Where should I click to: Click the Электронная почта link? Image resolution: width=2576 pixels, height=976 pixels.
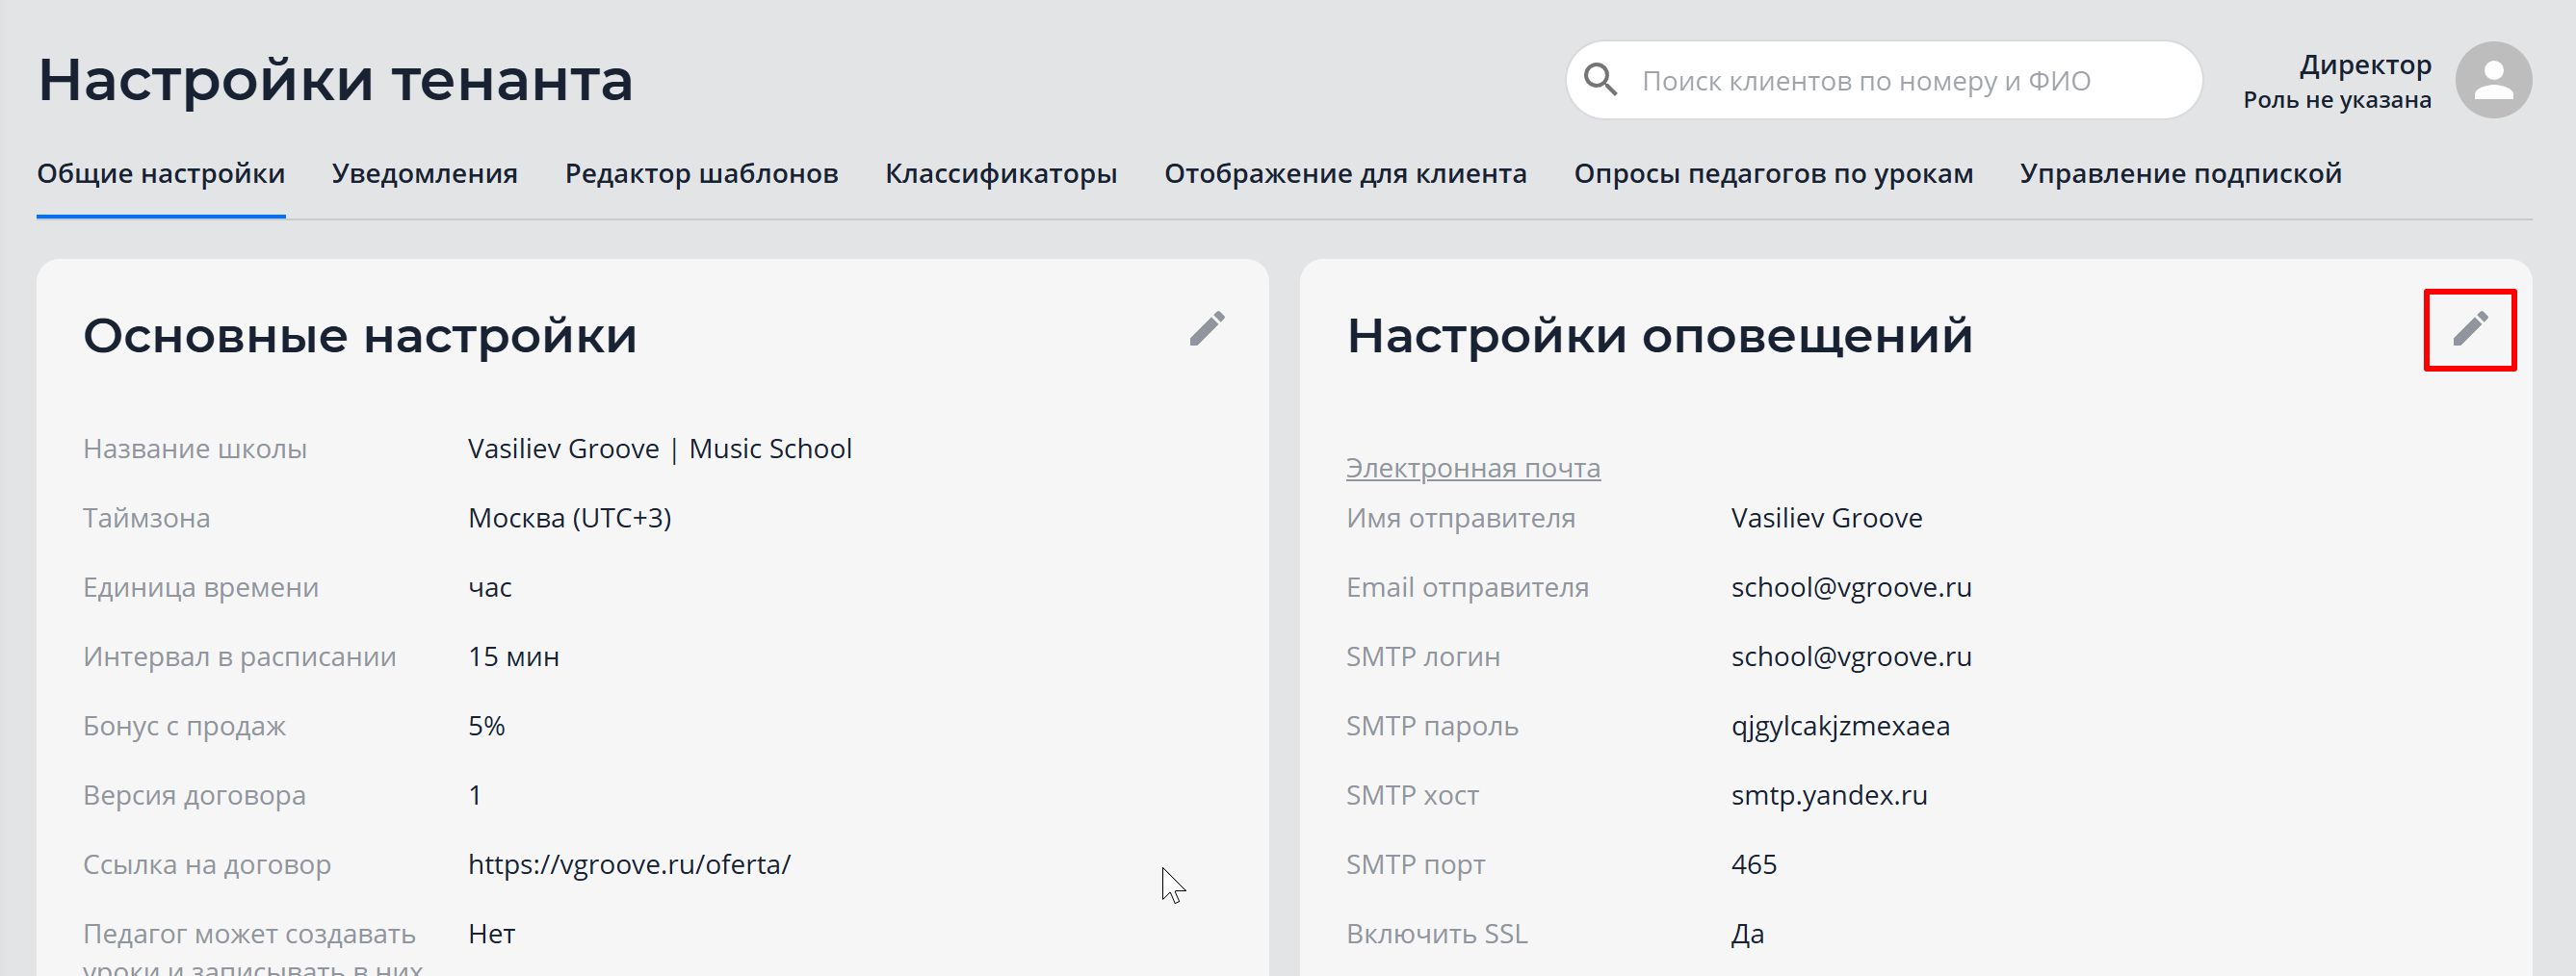[1473, 468]
